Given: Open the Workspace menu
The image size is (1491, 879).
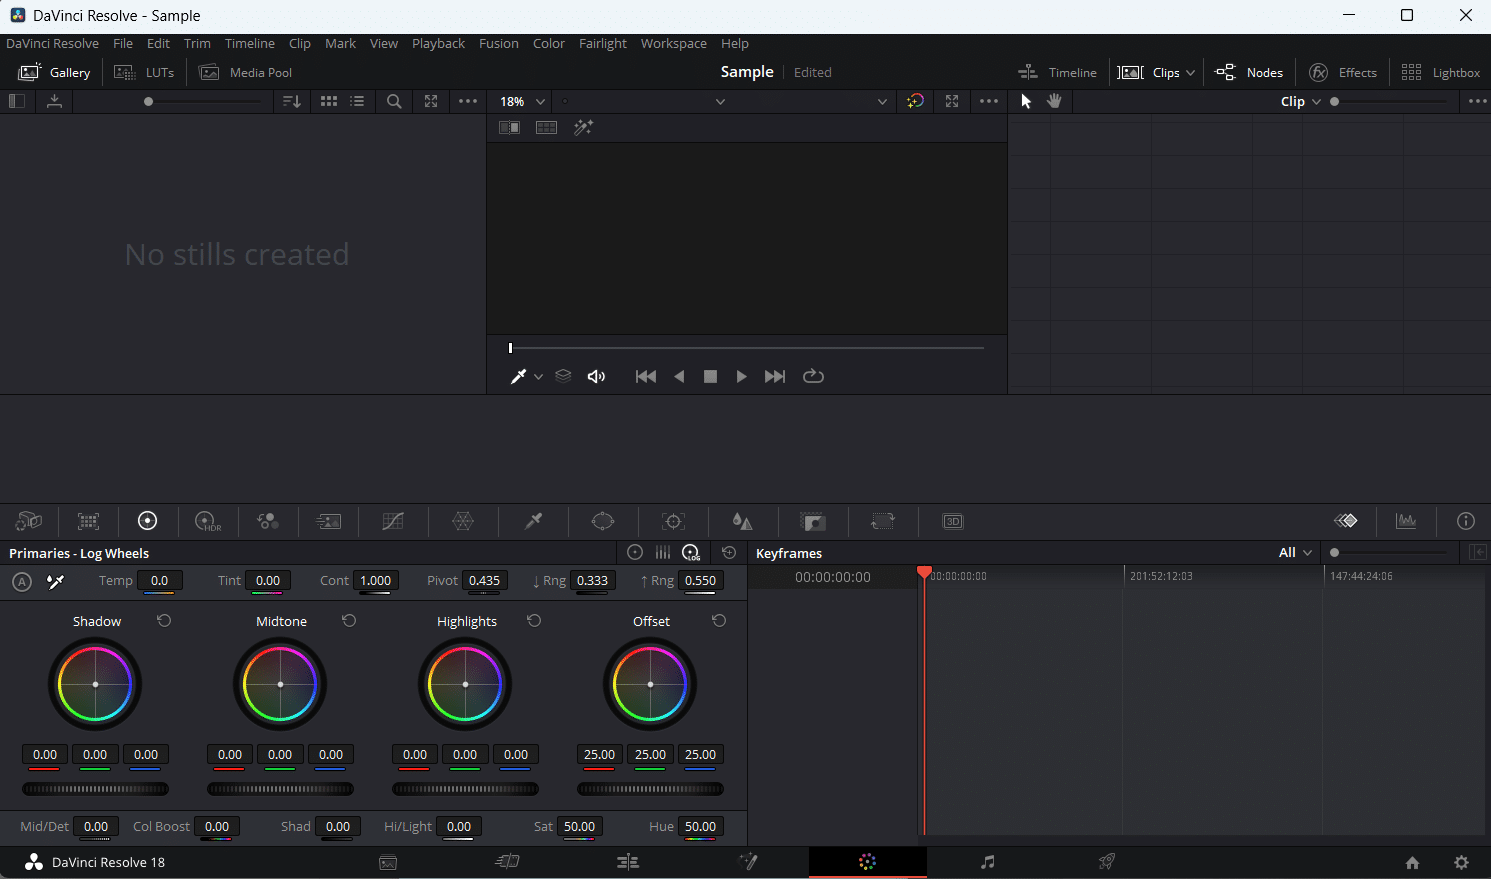Looking at the screenshot, I should point(673,43).
